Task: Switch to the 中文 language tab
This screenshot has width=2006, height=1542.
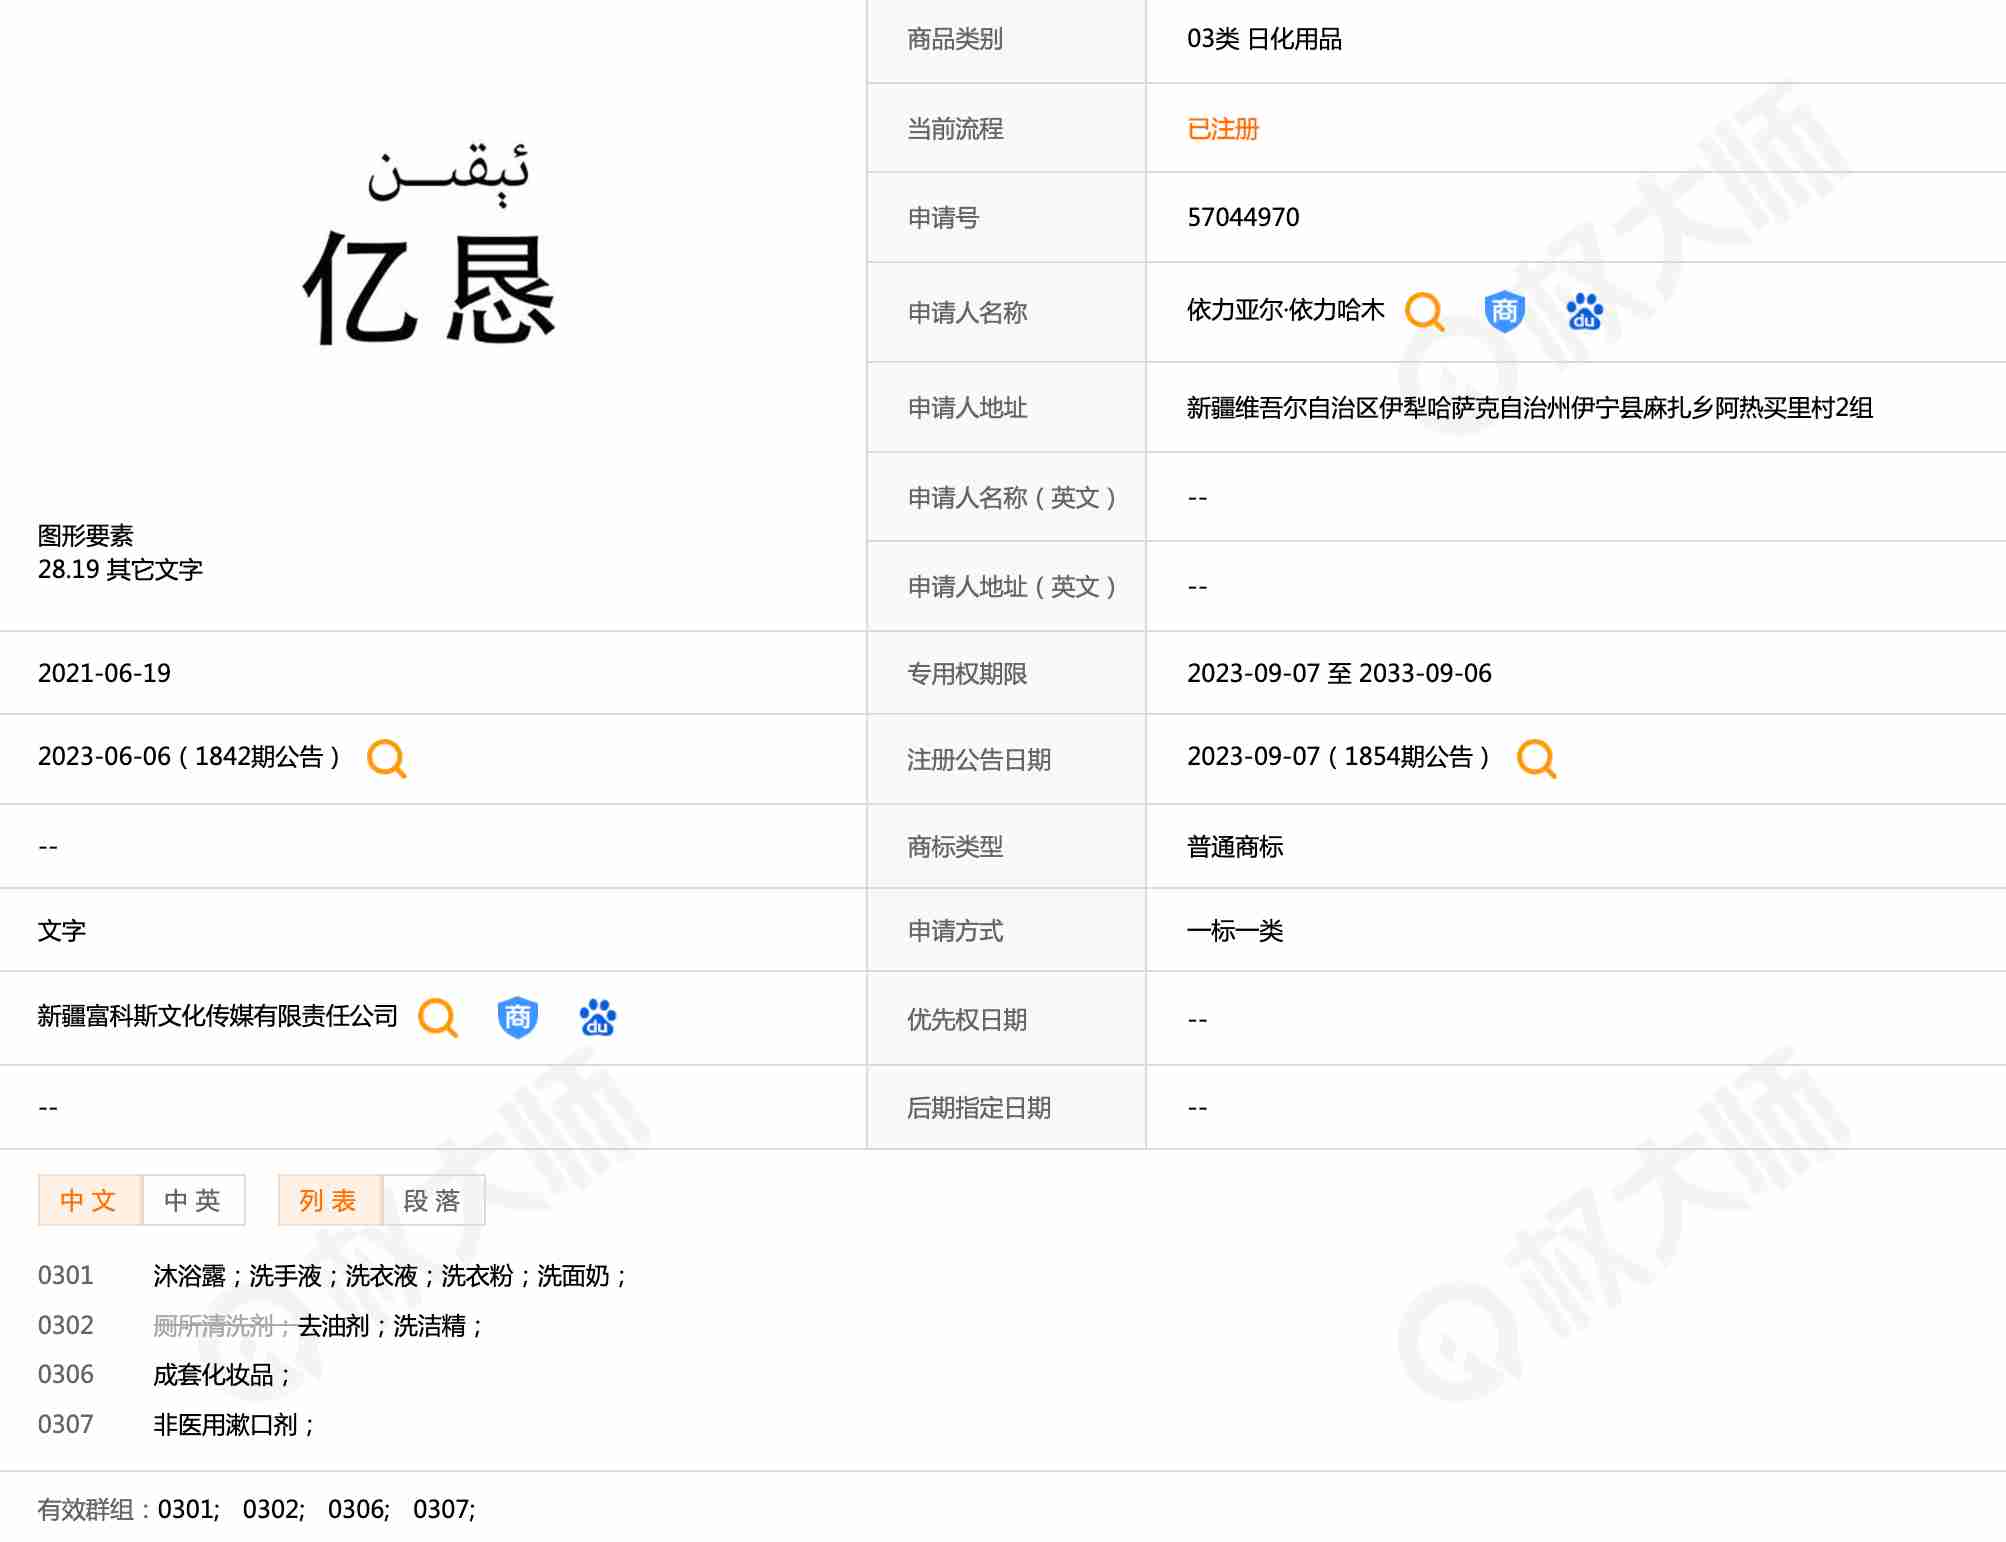Action: click(x=89, y=1200)
